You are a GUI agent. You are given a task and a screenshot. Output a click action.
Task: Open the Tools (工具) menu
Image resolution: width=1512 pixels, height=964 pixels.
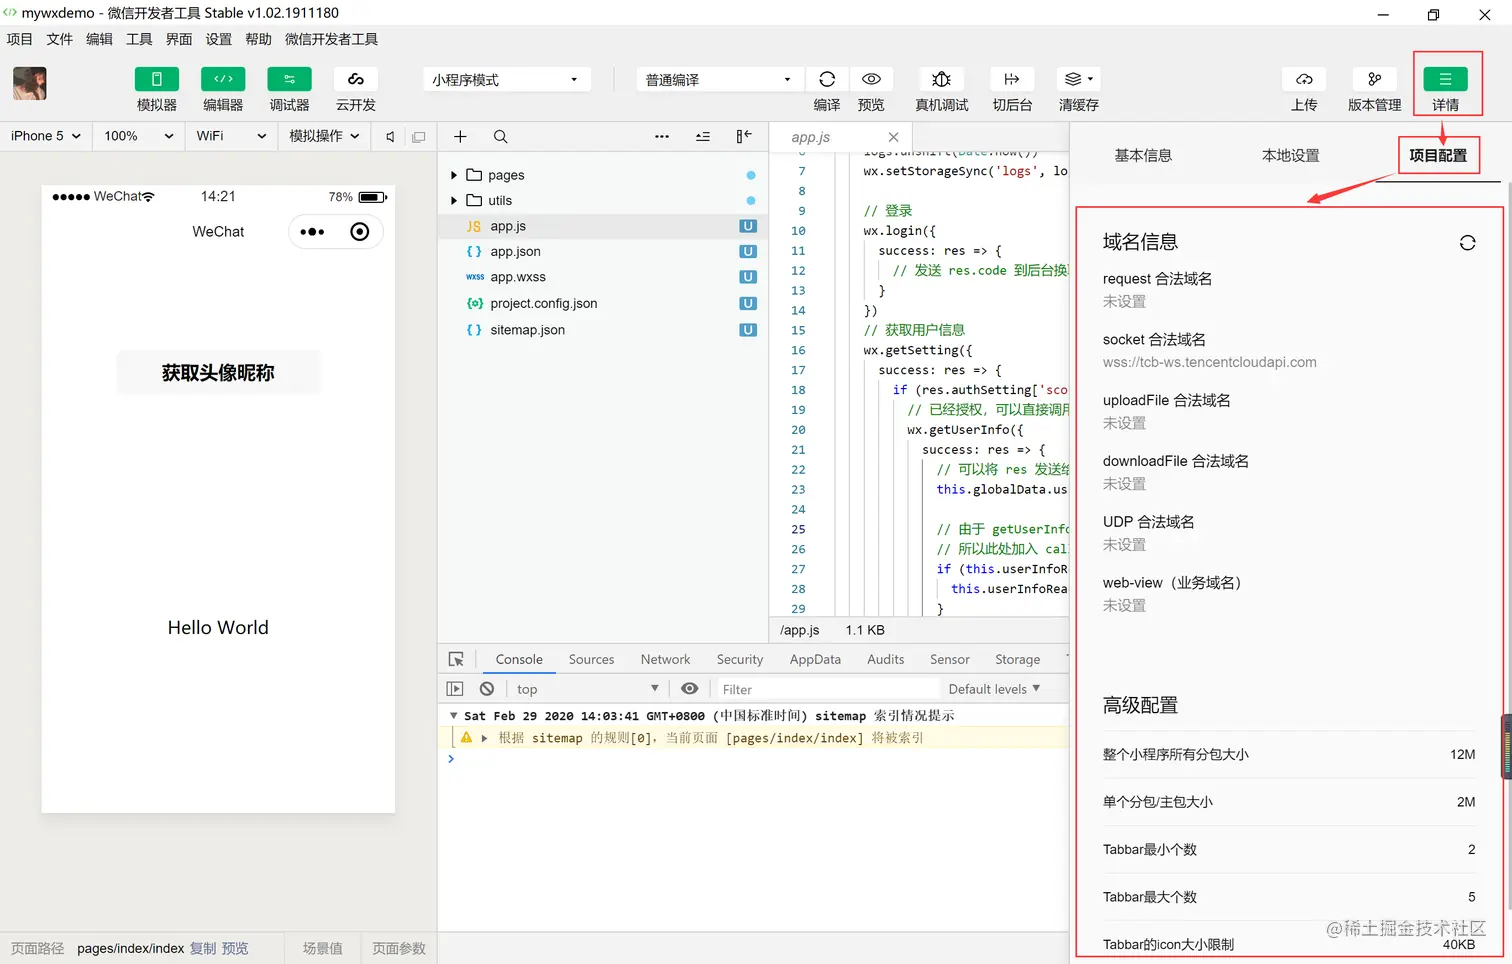[139, 39]
